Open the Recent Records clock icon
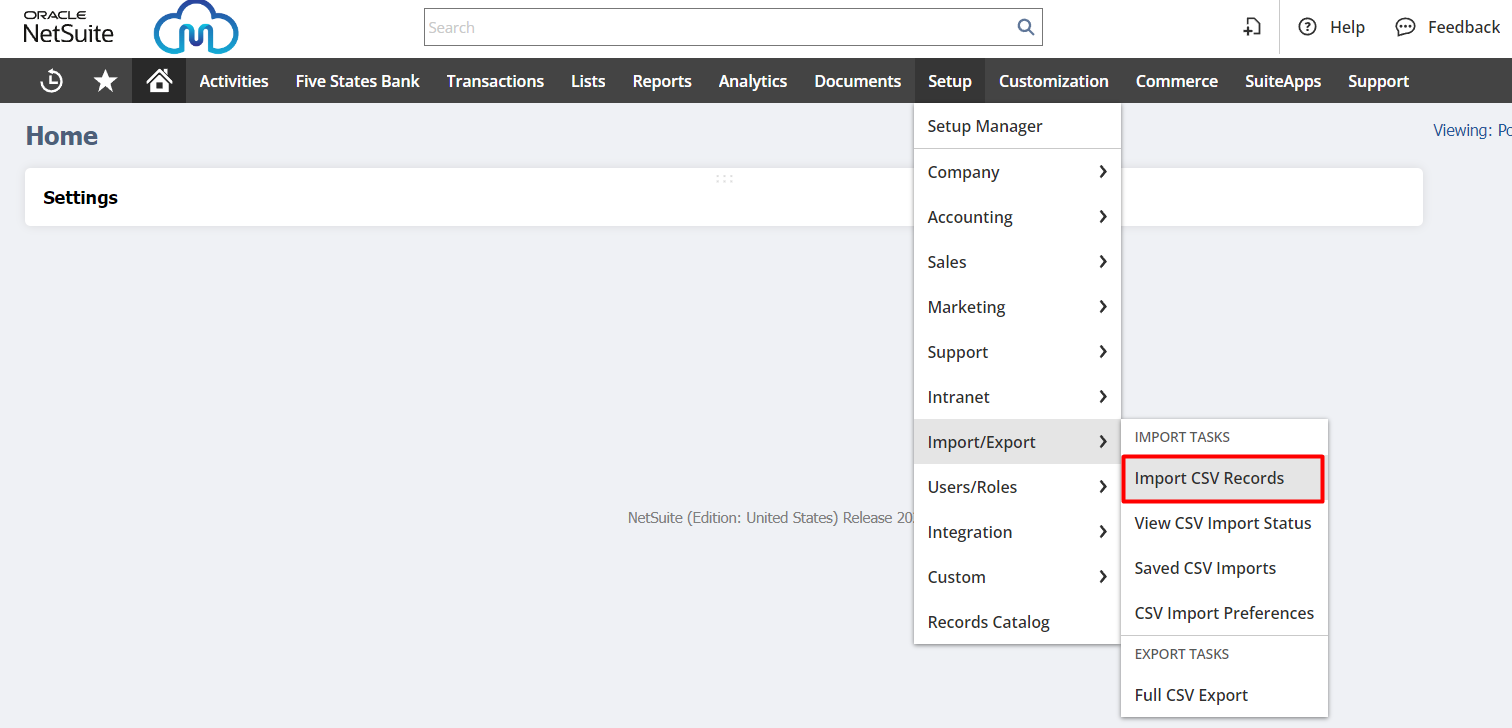 tap(52, 81)
